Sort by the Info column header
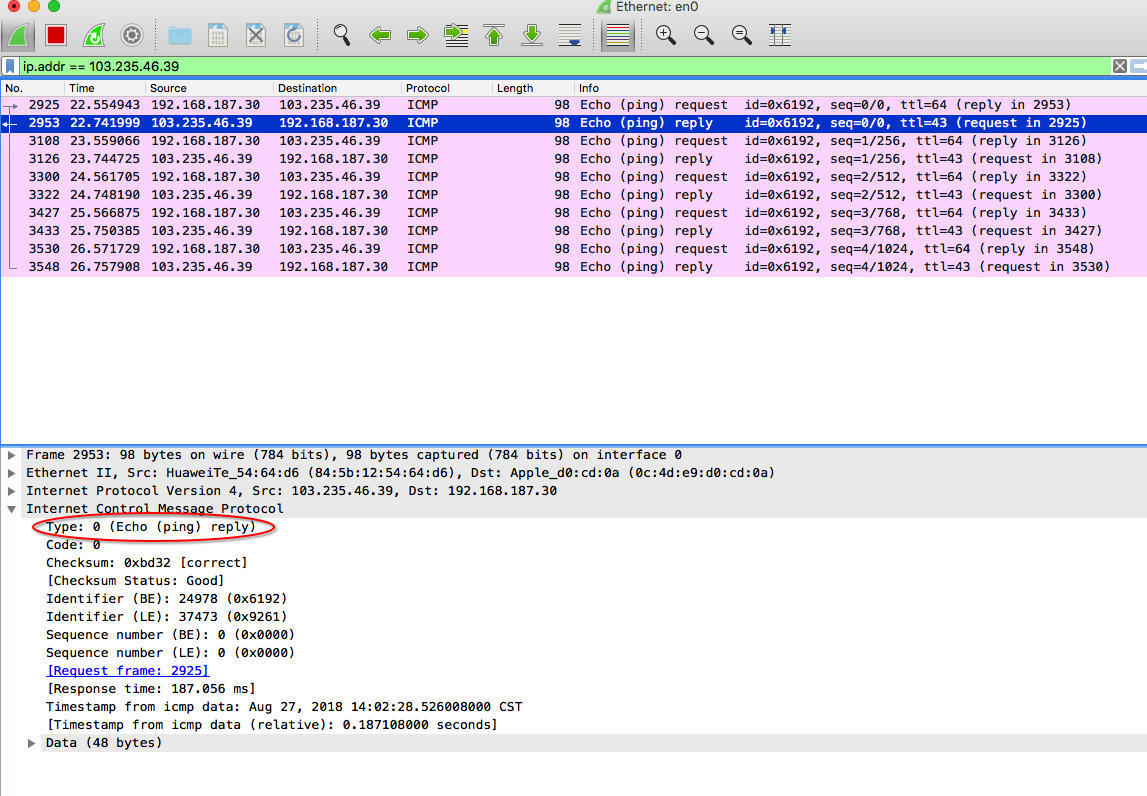 [x=861, y=88]
